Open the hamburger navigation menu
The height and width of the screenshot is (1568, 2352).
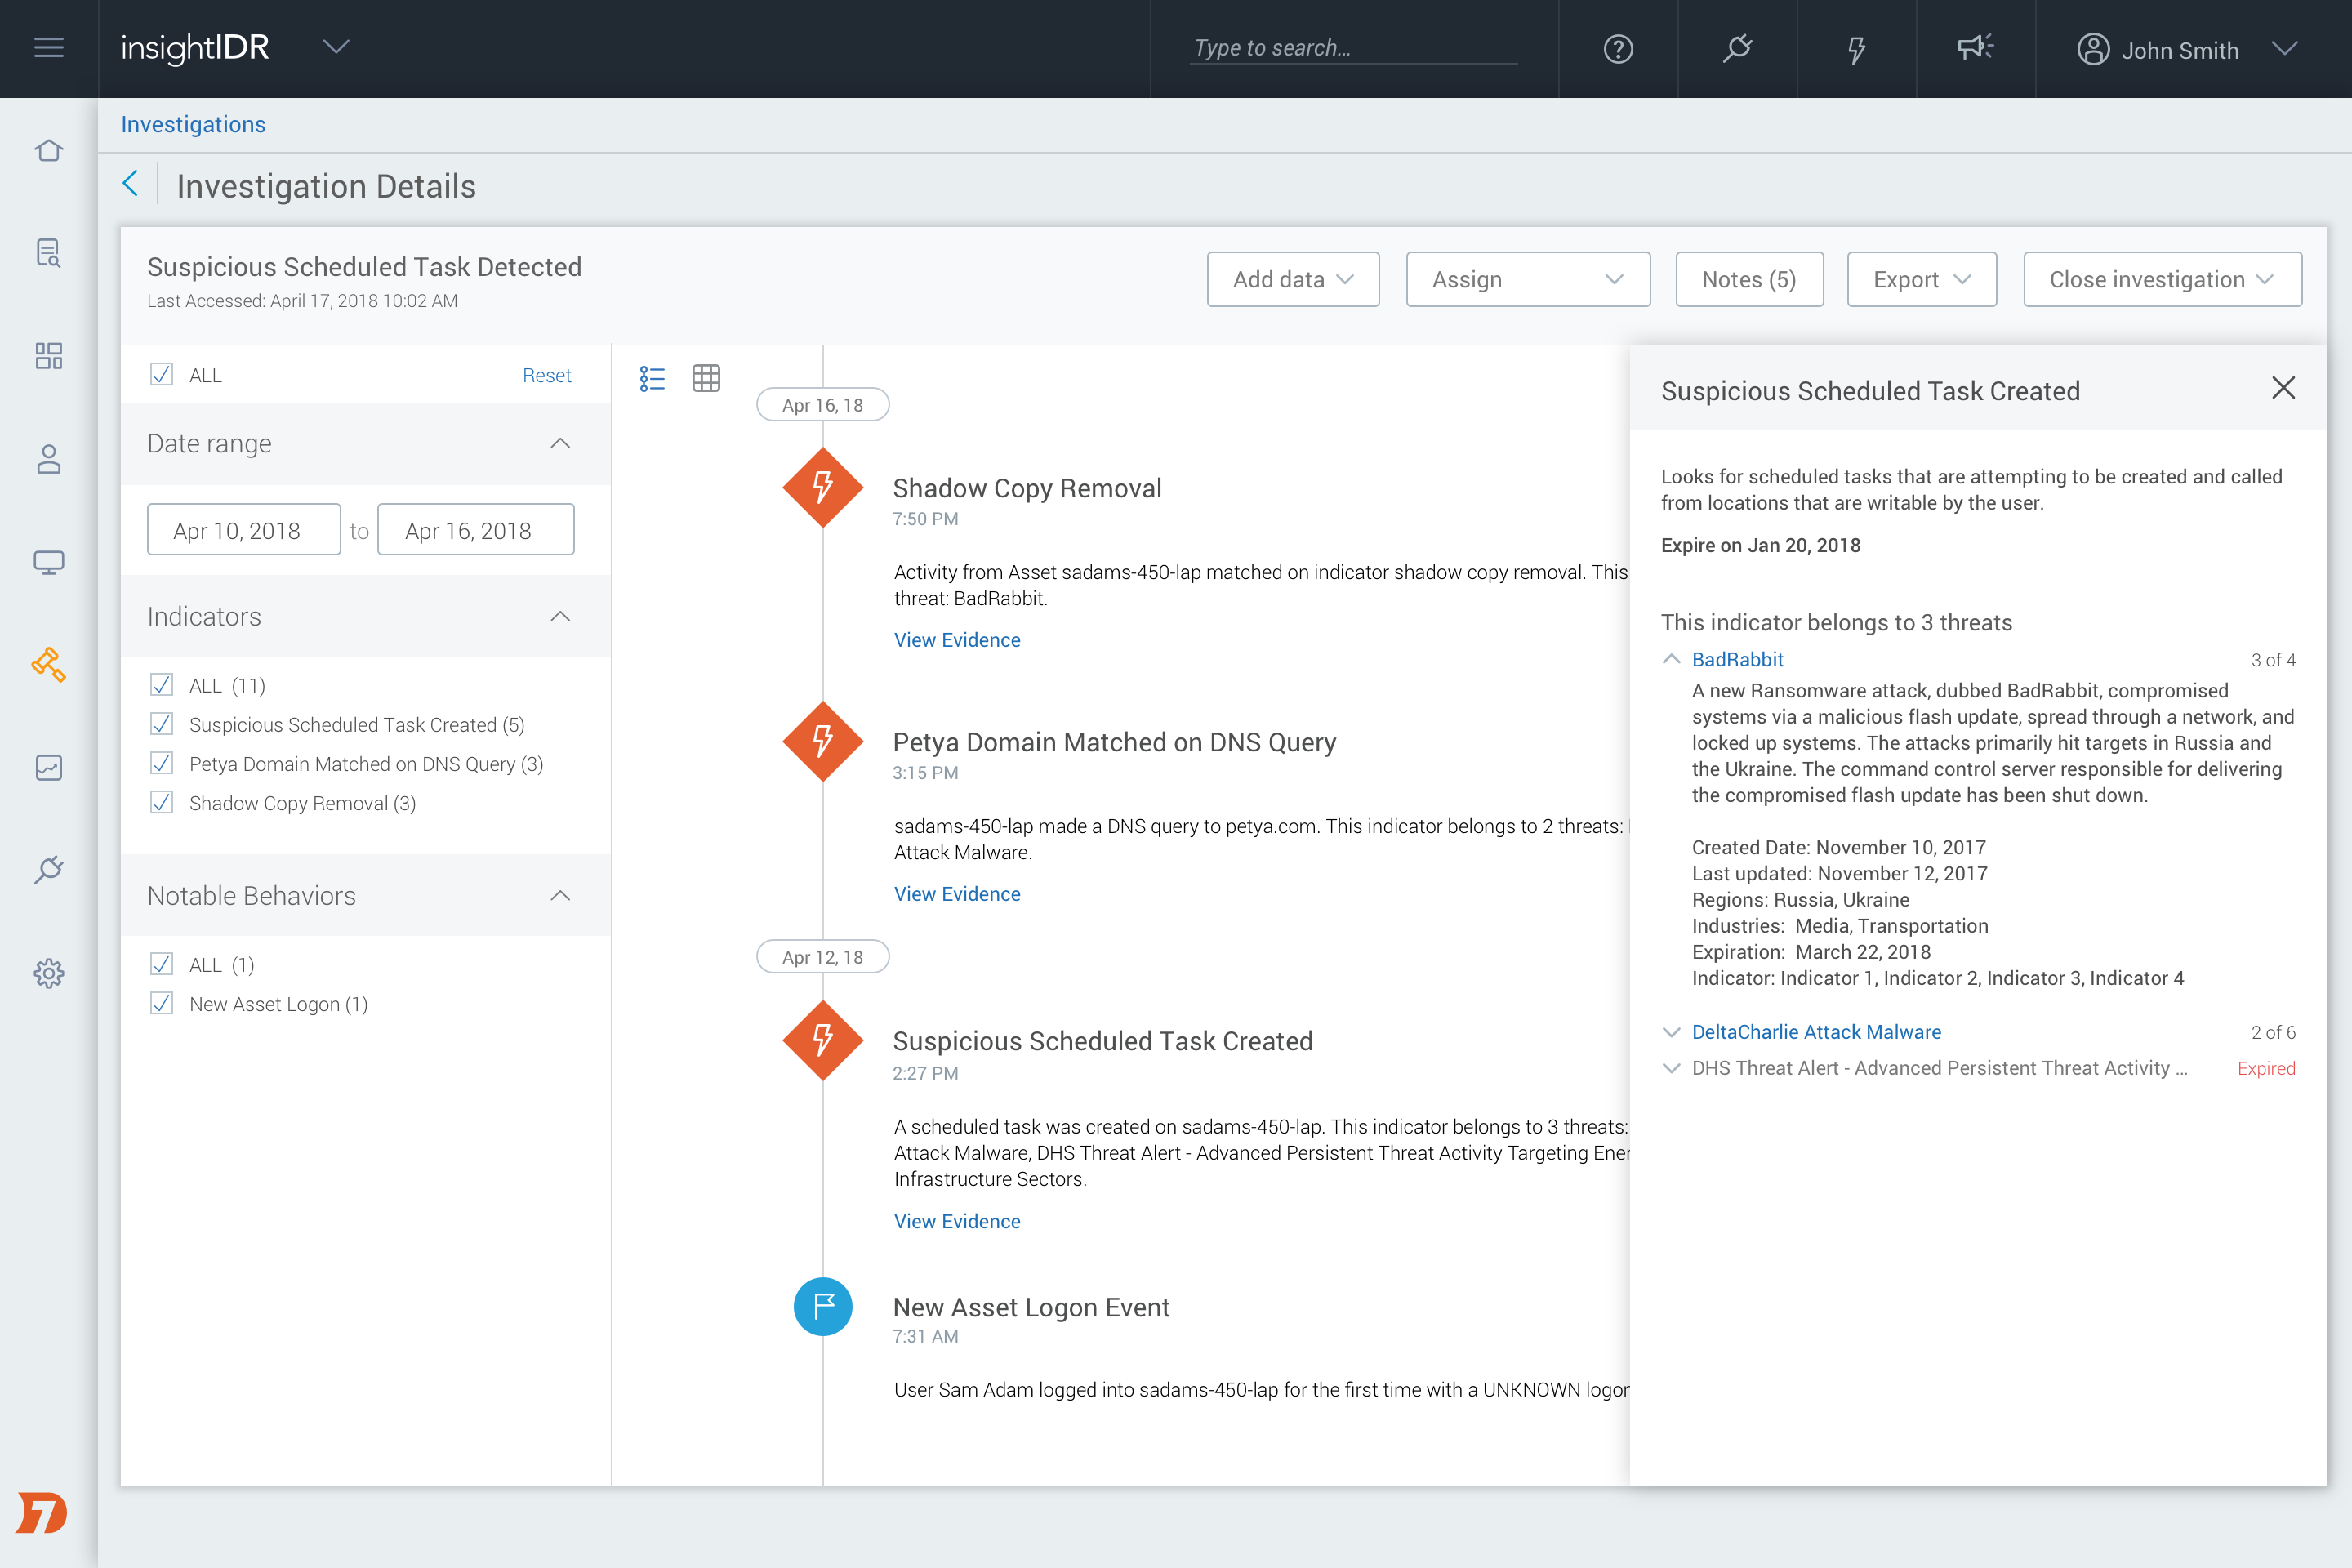(48, 48)
